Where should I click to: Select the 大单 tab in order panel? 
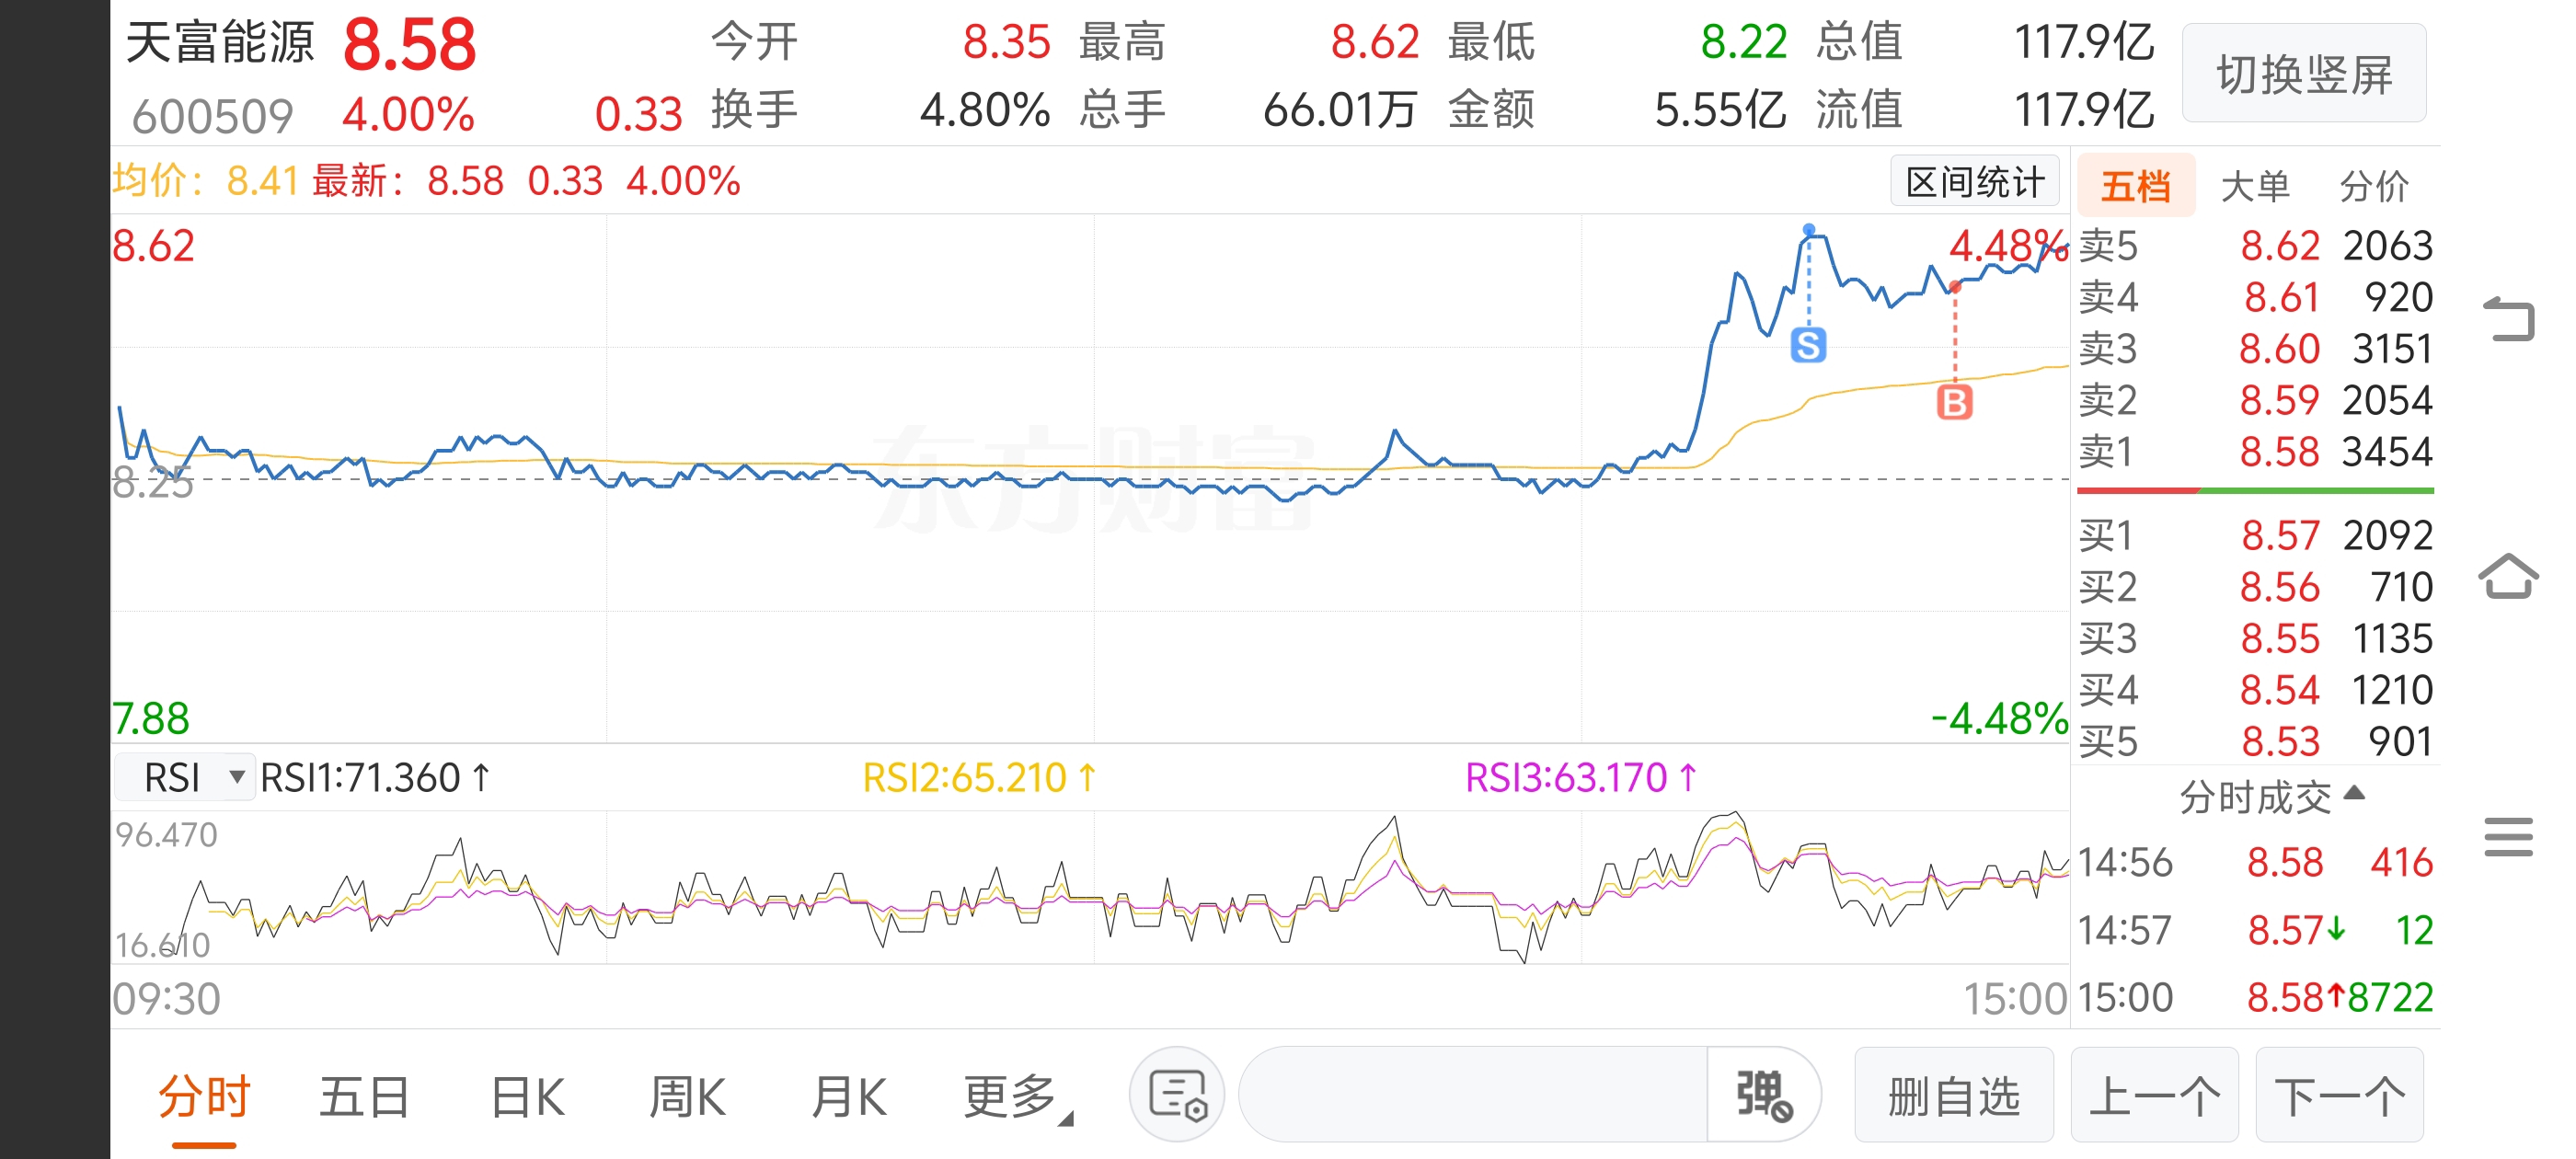(2254, 186)
